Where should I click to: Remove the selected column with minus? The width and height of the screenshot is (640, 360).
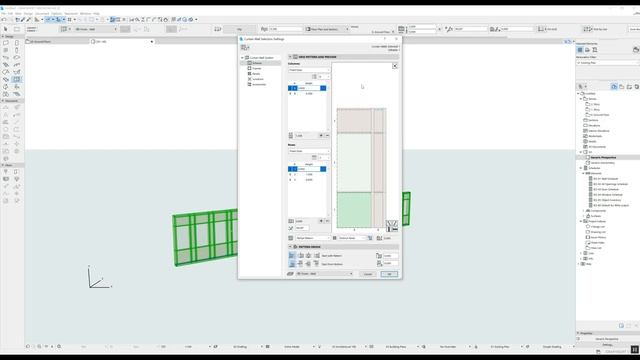click(327, 135)
